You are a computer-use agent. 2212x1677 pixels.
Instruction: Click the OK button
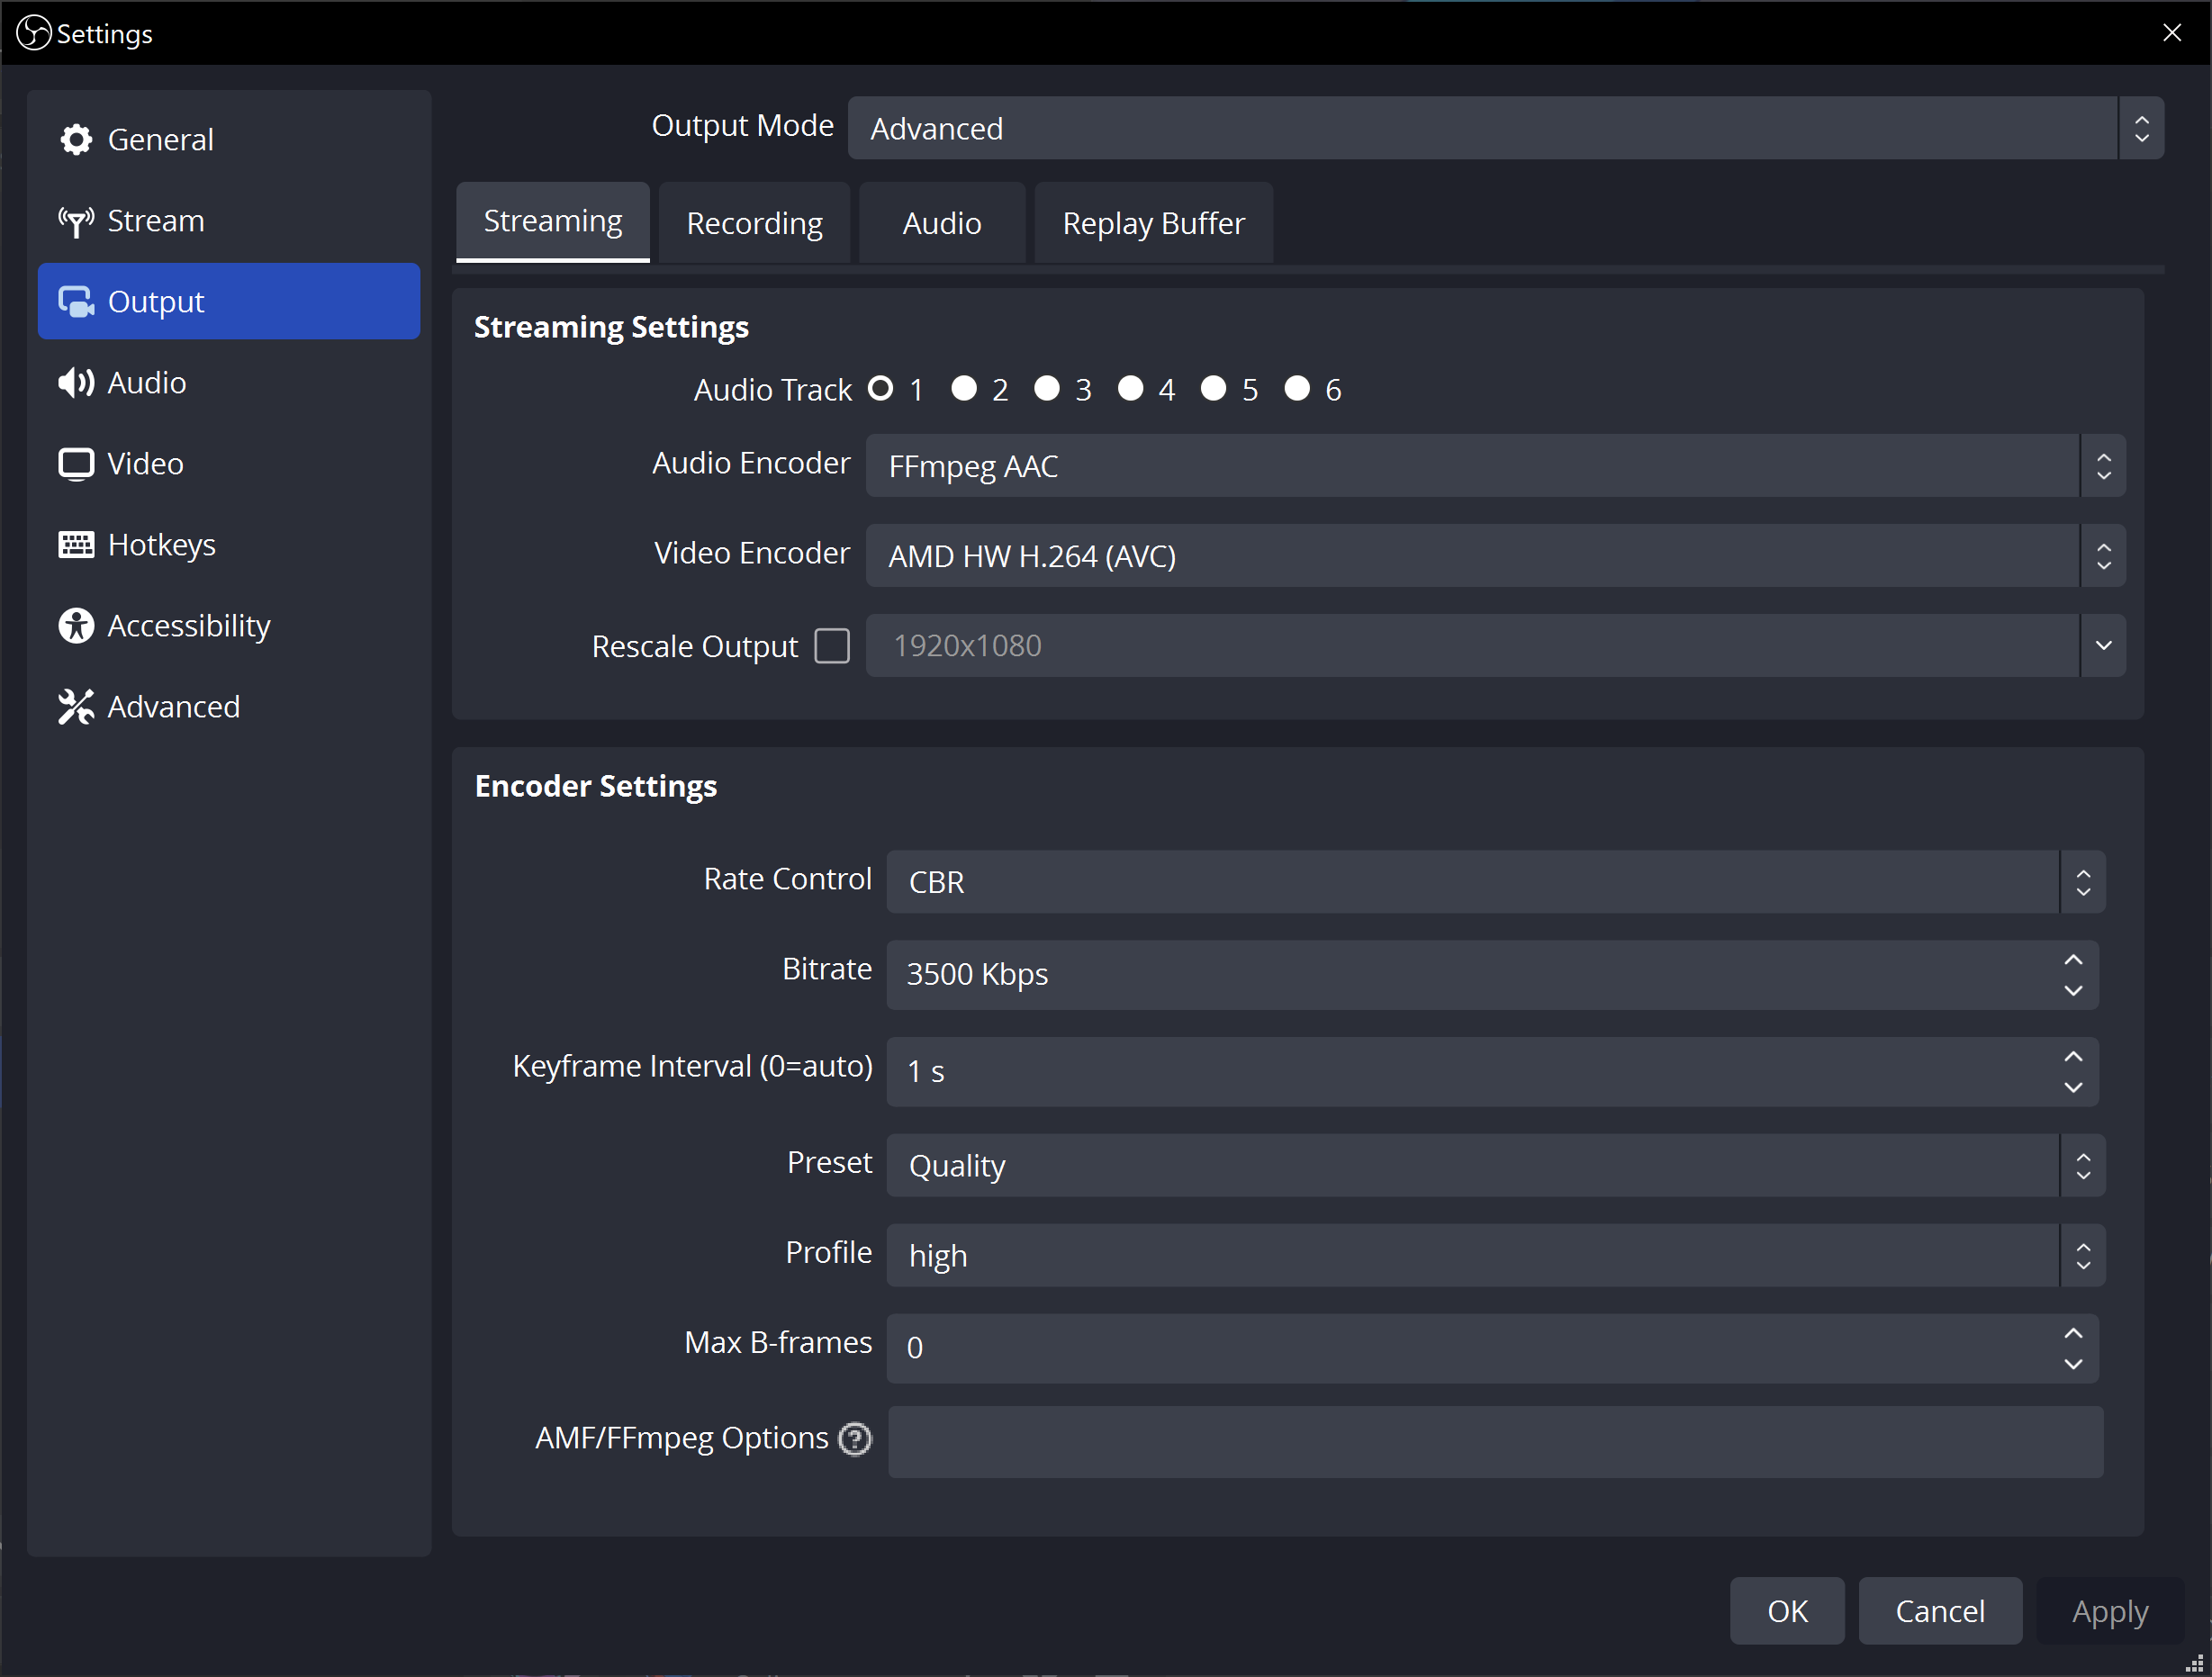point(1786,1611)
